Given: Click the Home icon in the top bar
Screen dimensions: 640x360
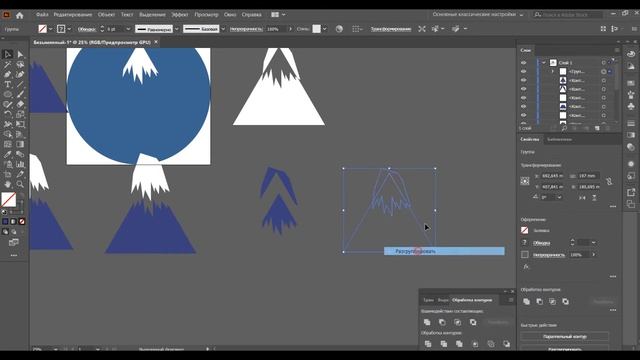Looking at the screenshot, I should [19, 15].
